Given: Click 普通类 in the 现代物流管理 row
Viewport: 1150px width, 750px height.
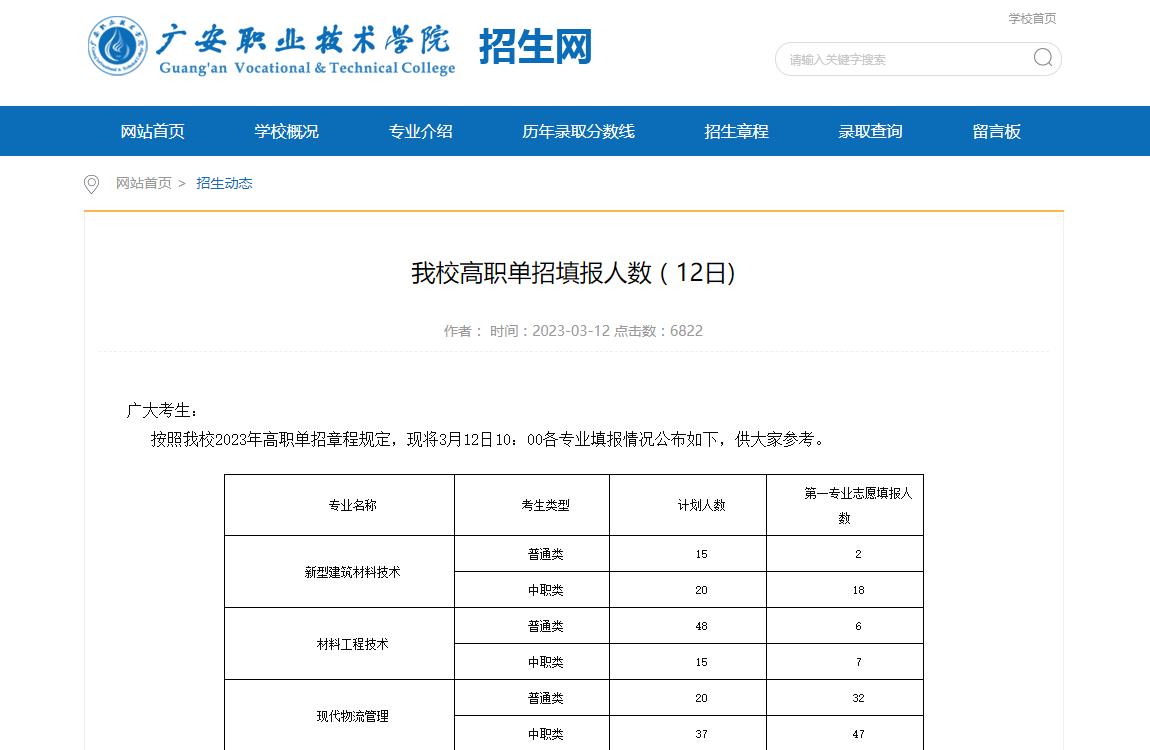Looking at the screenshot, I should pyautogui.click(x=532, y=698).
